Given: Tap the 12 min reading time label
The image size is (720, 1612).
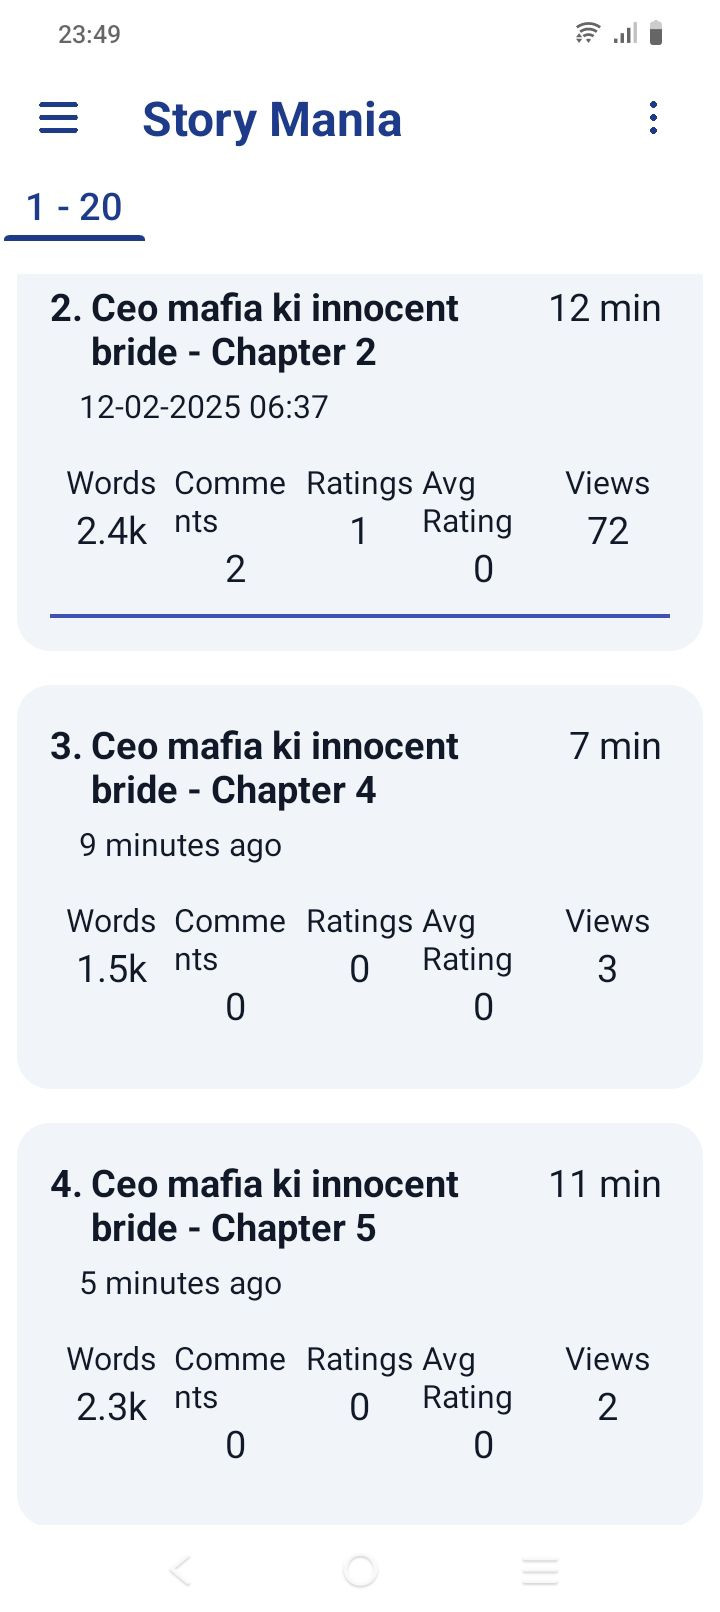Looking at the screenshot, I should pyautogui.click(x=605, y=309).
